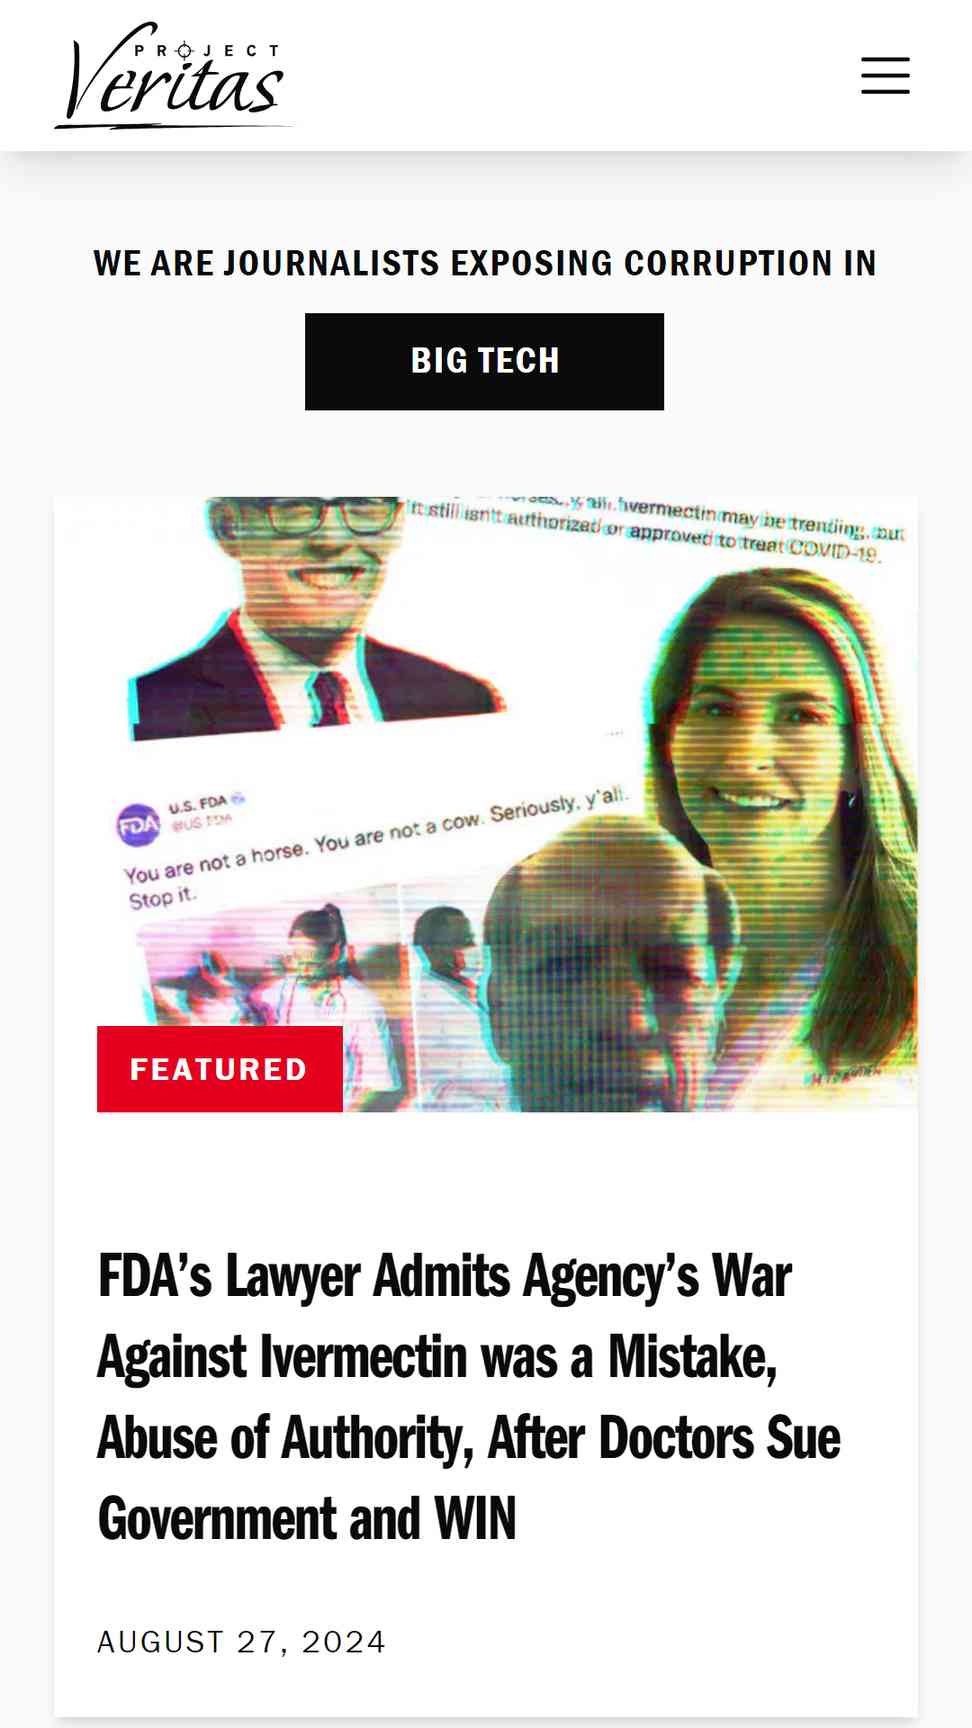Click the Veritas script wordmark
The height and width of the screenshot is (1728, 972).
coord(172,85)
